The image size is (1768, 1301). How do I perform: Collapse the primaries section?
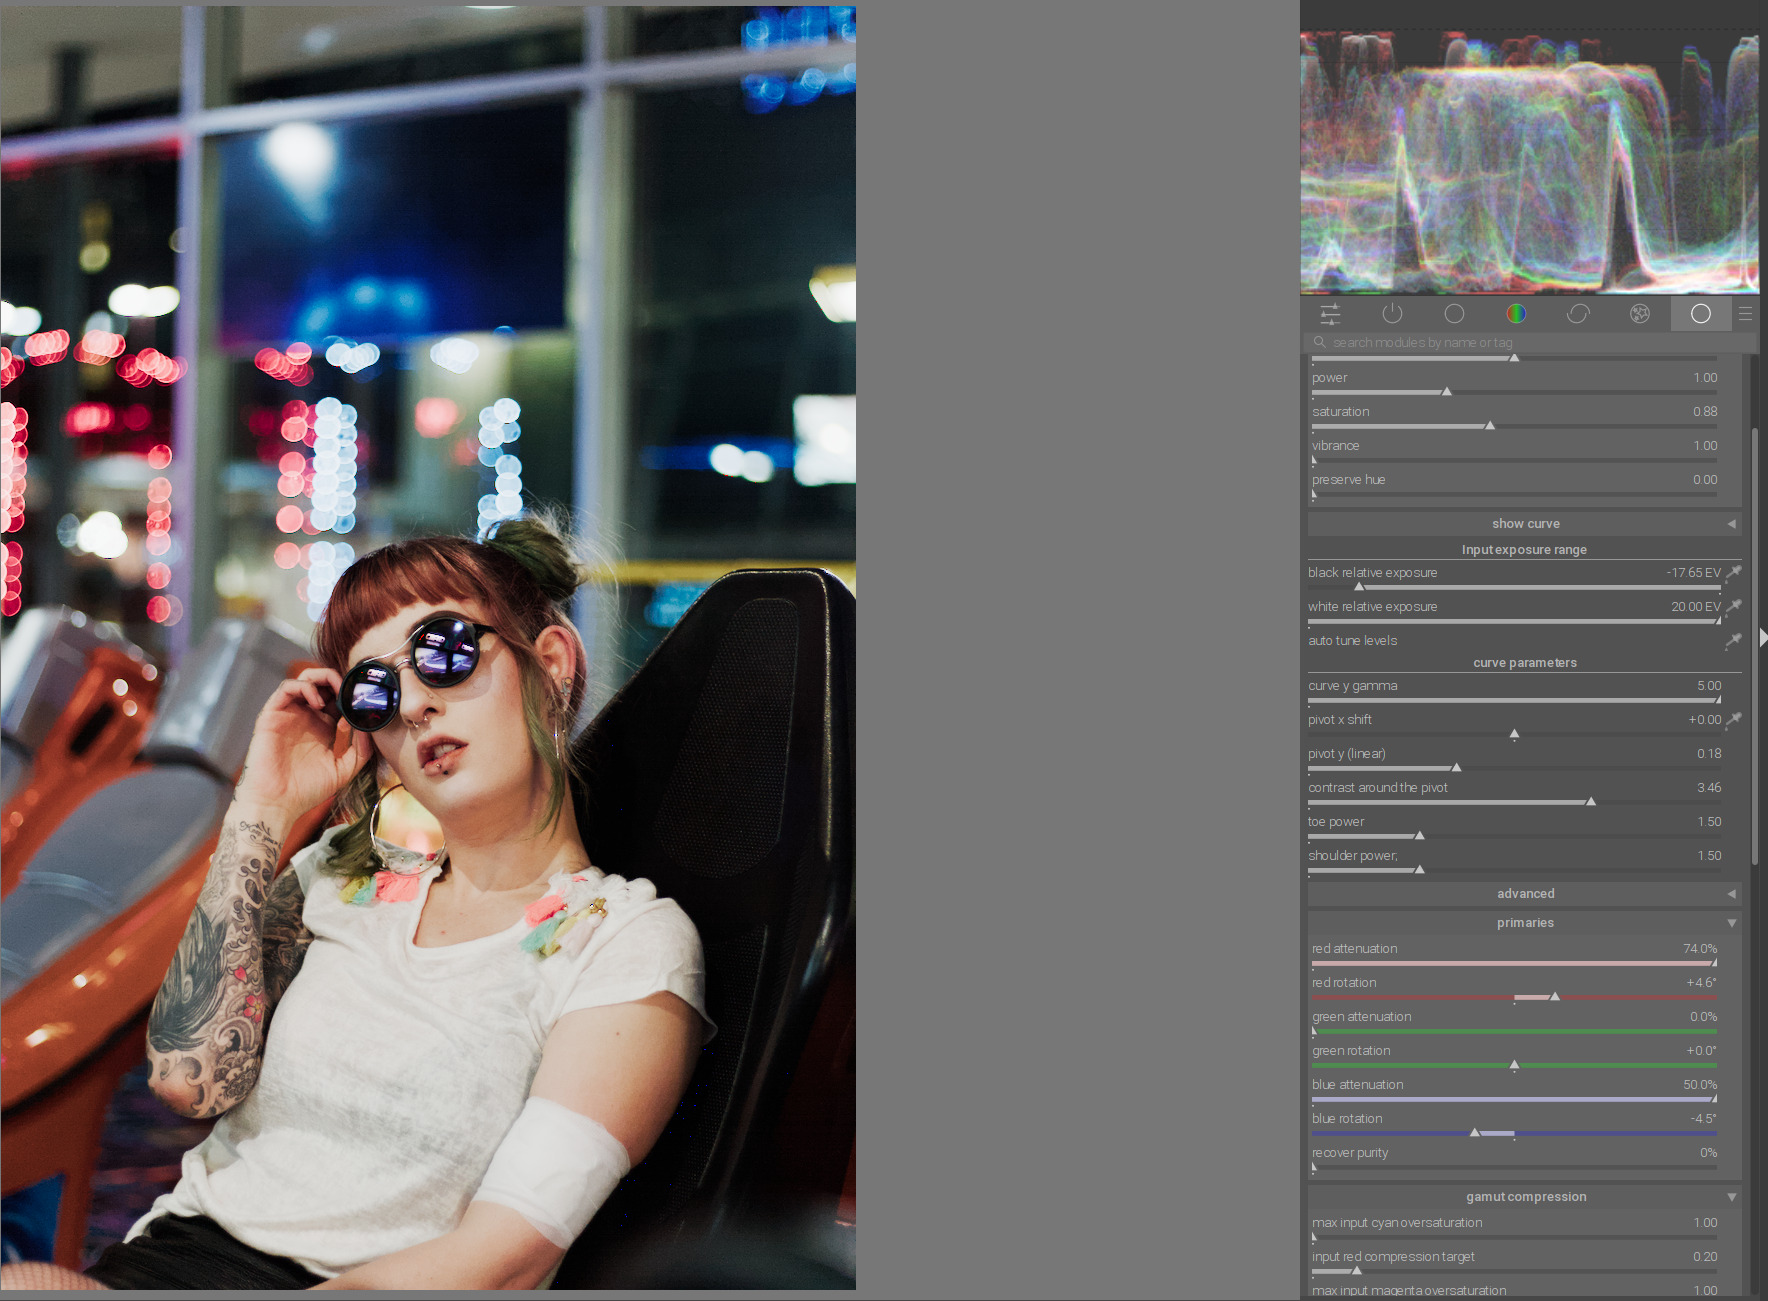coord(1525,923)
